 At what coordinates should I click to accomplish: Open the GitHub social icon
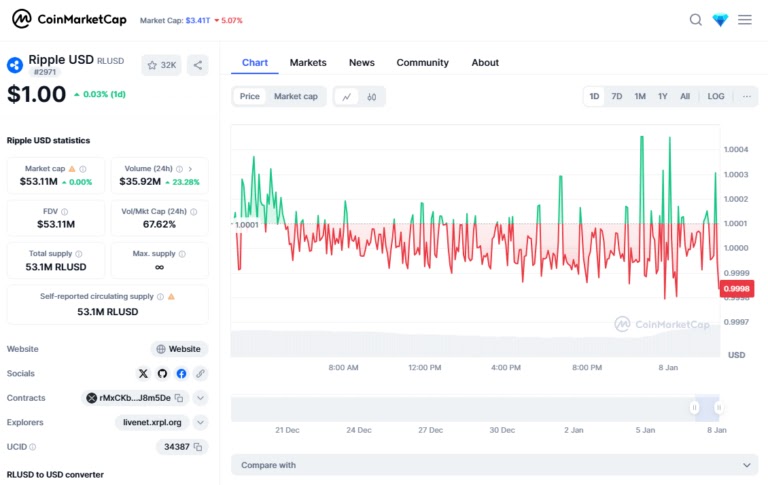(162, 374)
